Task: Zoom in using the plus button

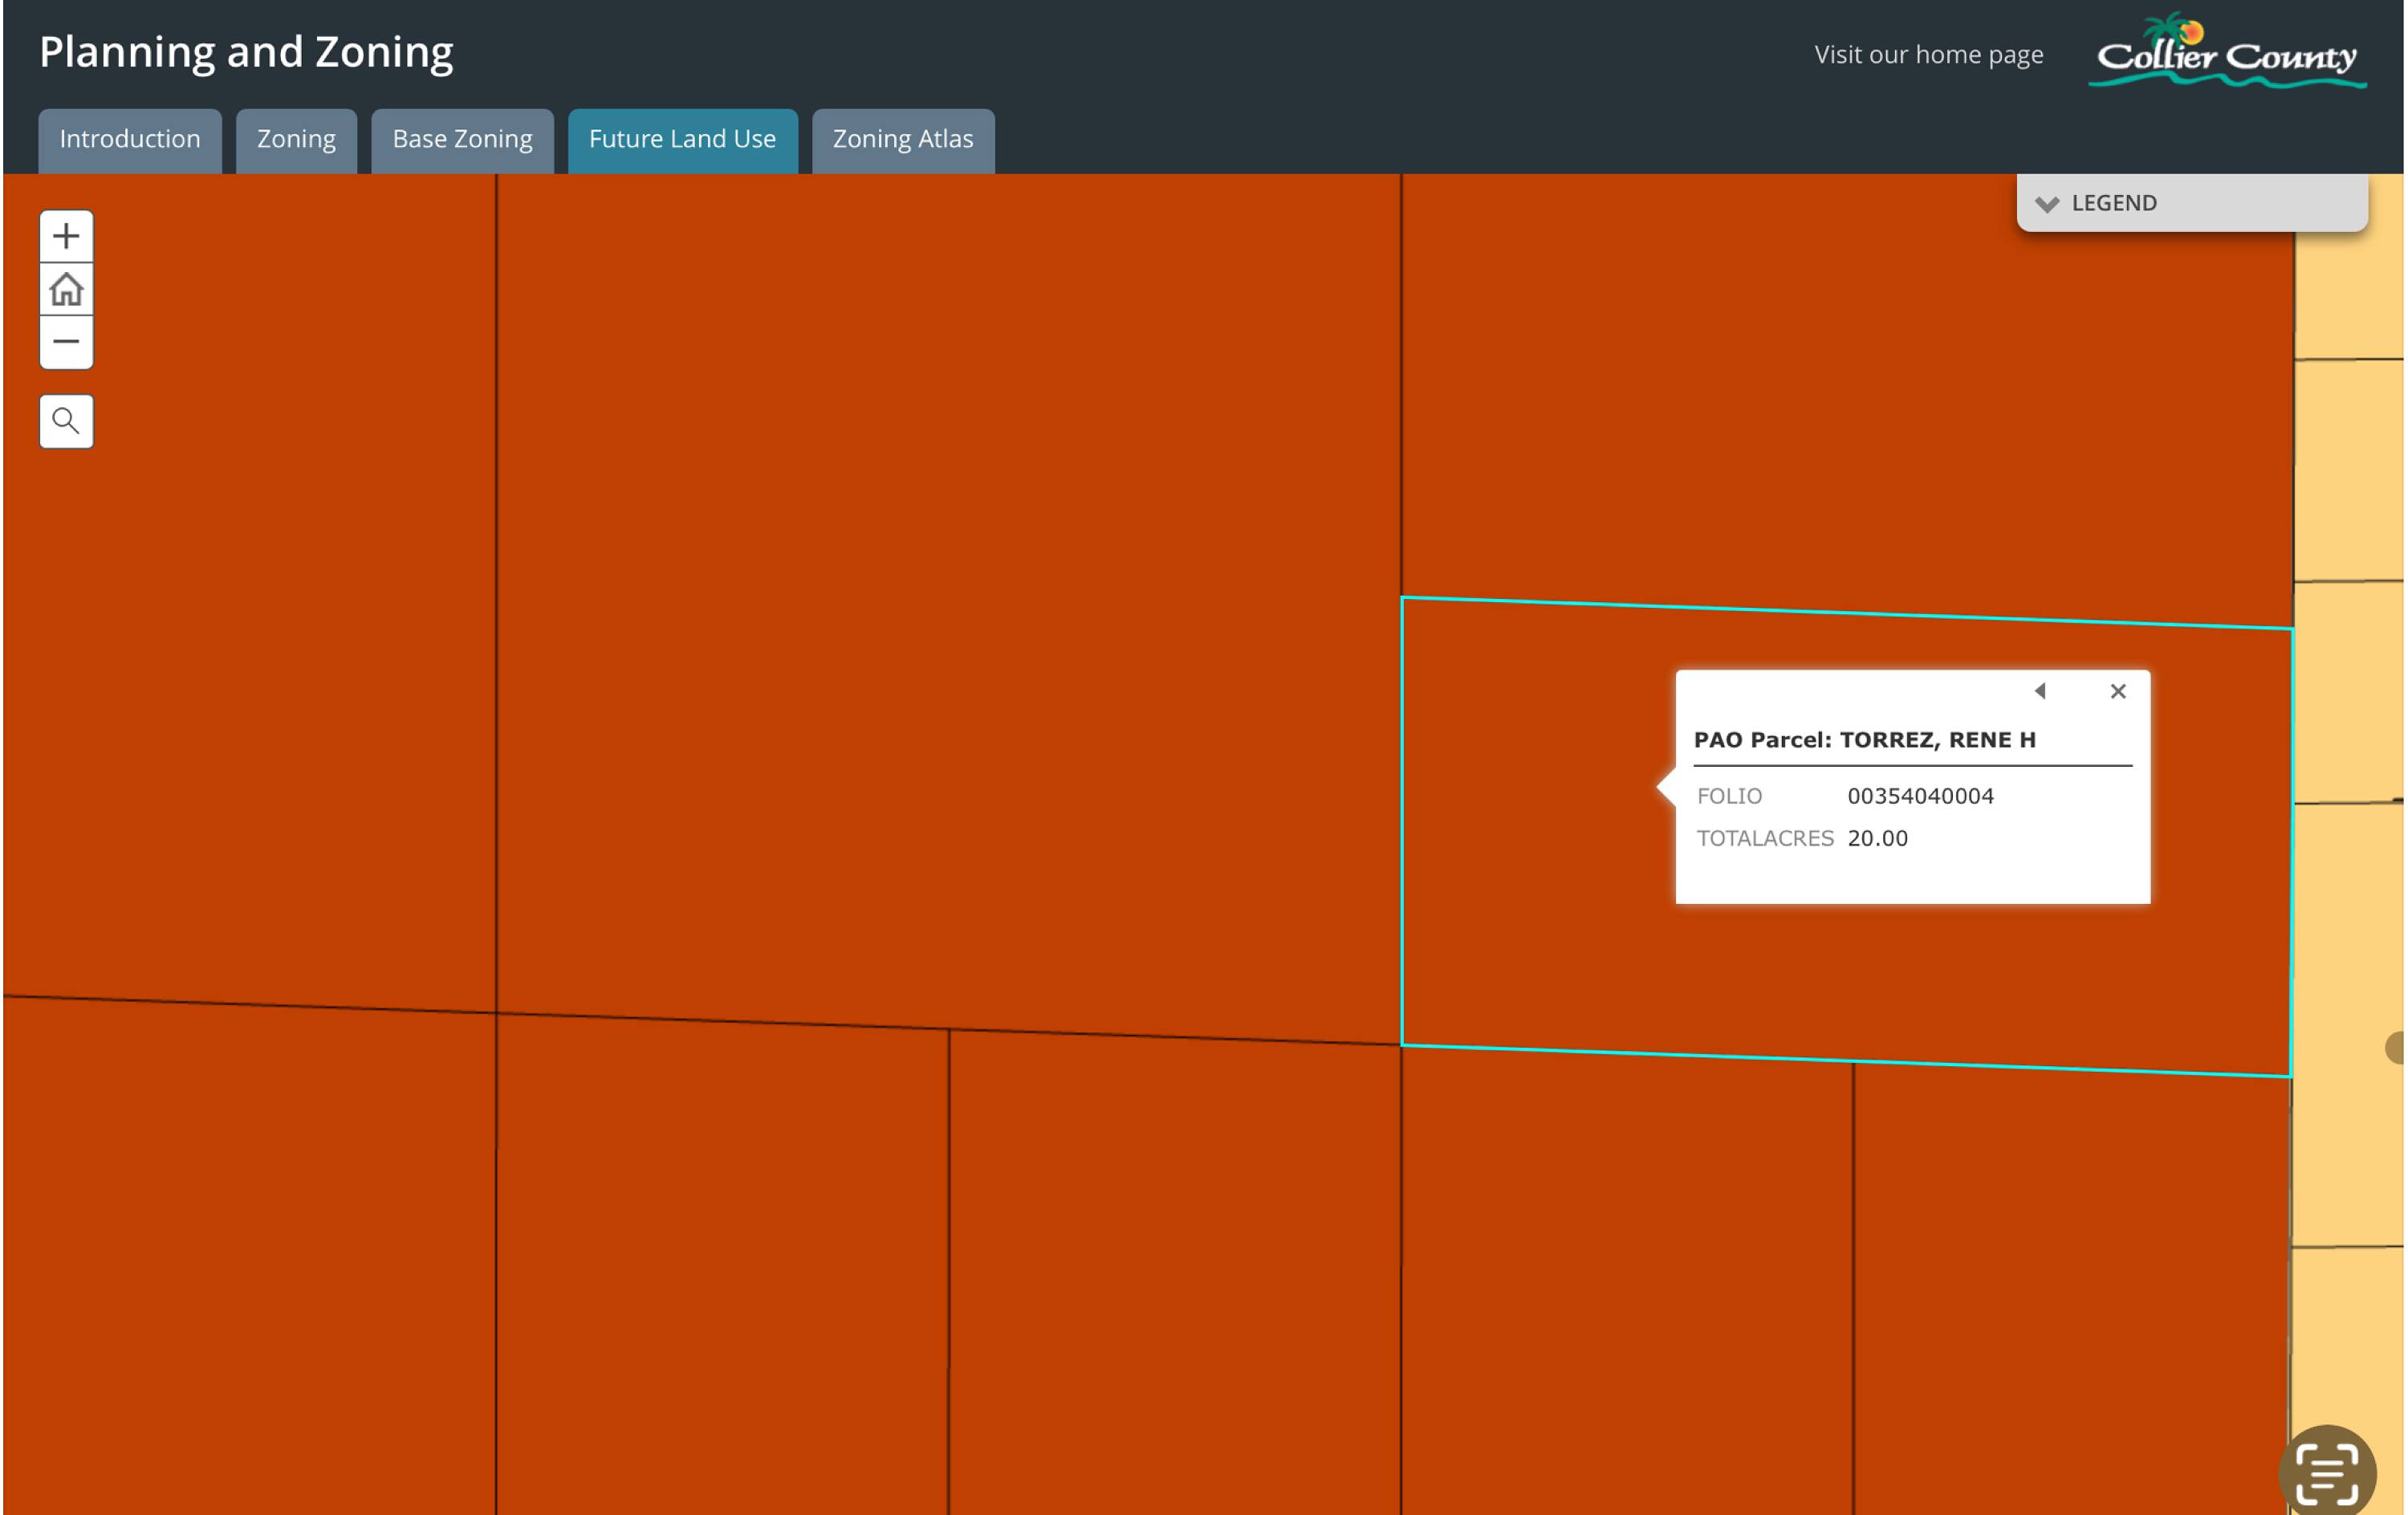Action: tap(66, 236)
